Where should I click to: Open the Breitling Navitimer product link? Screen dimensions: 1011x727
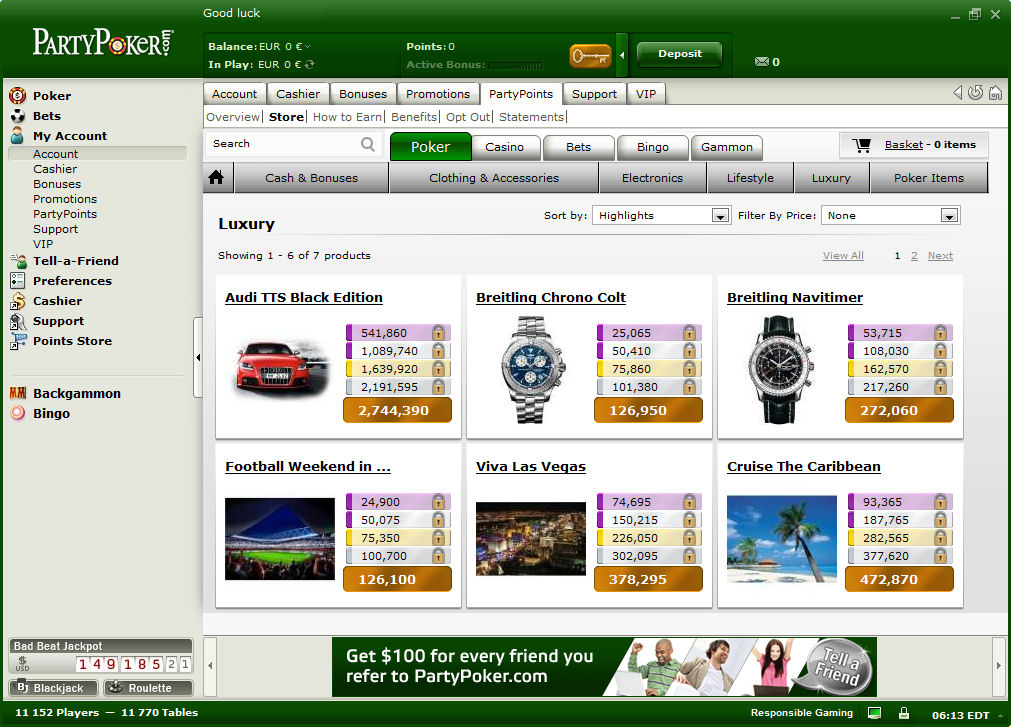795,298
